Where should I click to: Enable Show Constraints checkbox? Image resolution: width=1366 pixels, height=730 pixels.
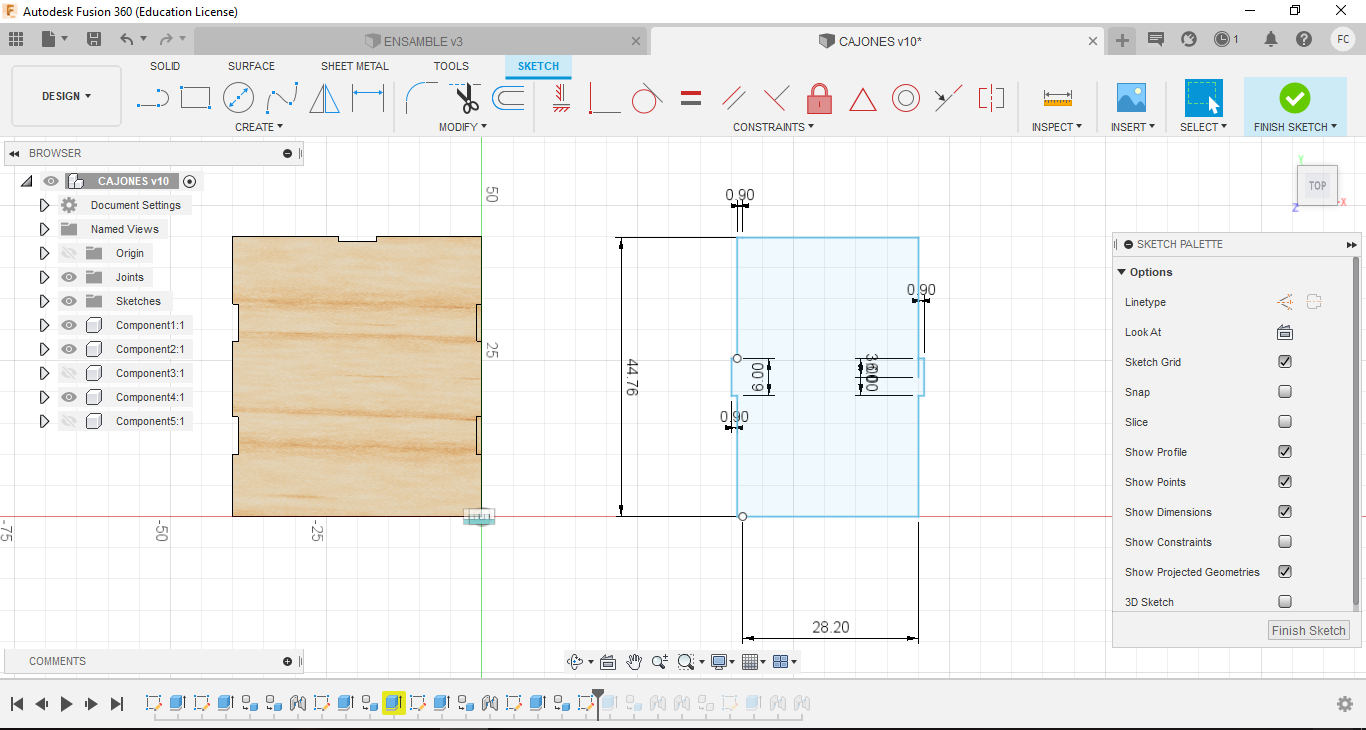(x=1285, y=542)
